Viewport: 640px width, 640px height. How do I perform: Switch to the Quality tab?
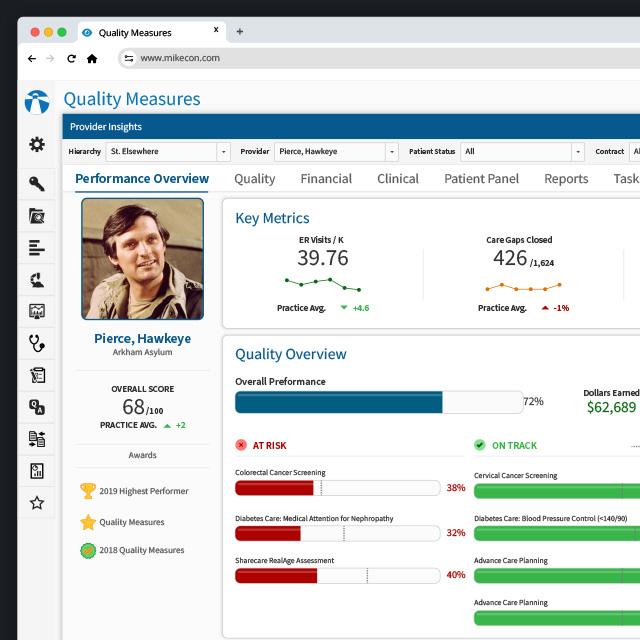coord(254,179)
